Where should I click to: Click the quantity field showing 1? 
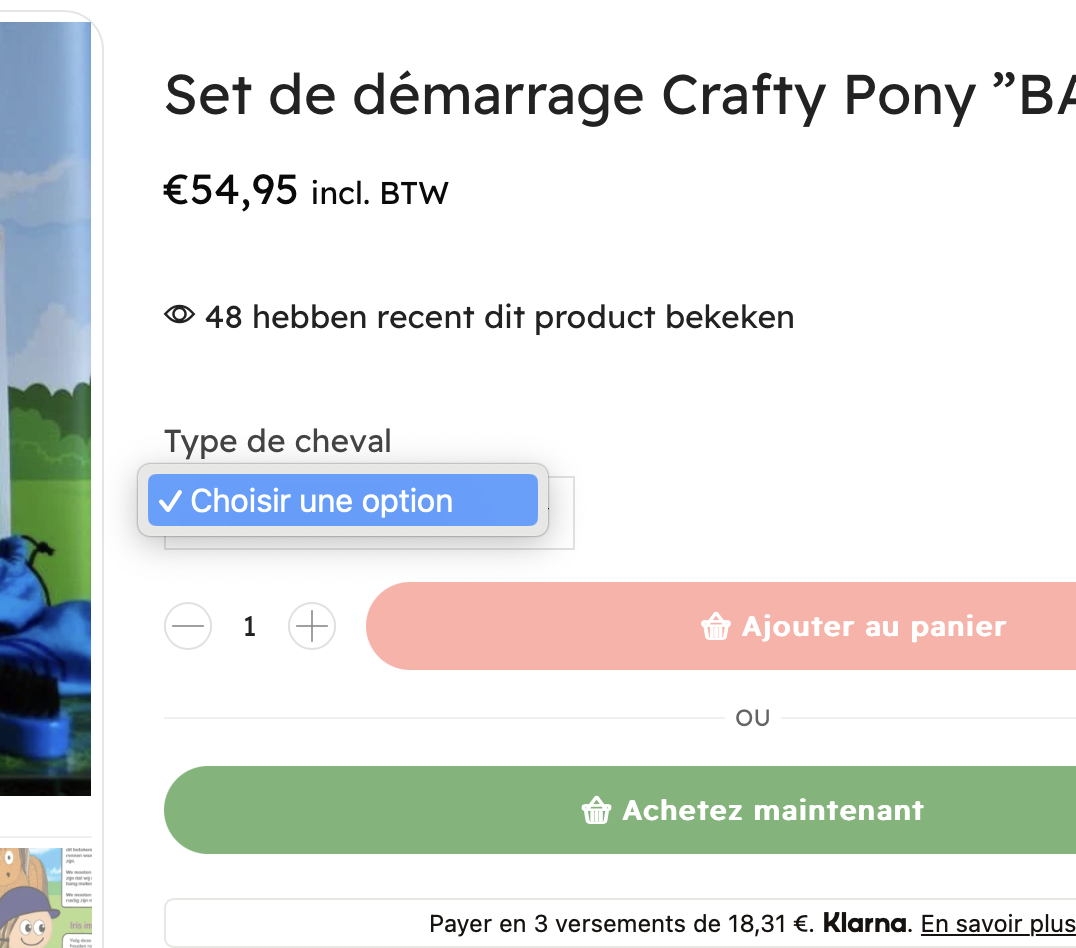[250, 626]
